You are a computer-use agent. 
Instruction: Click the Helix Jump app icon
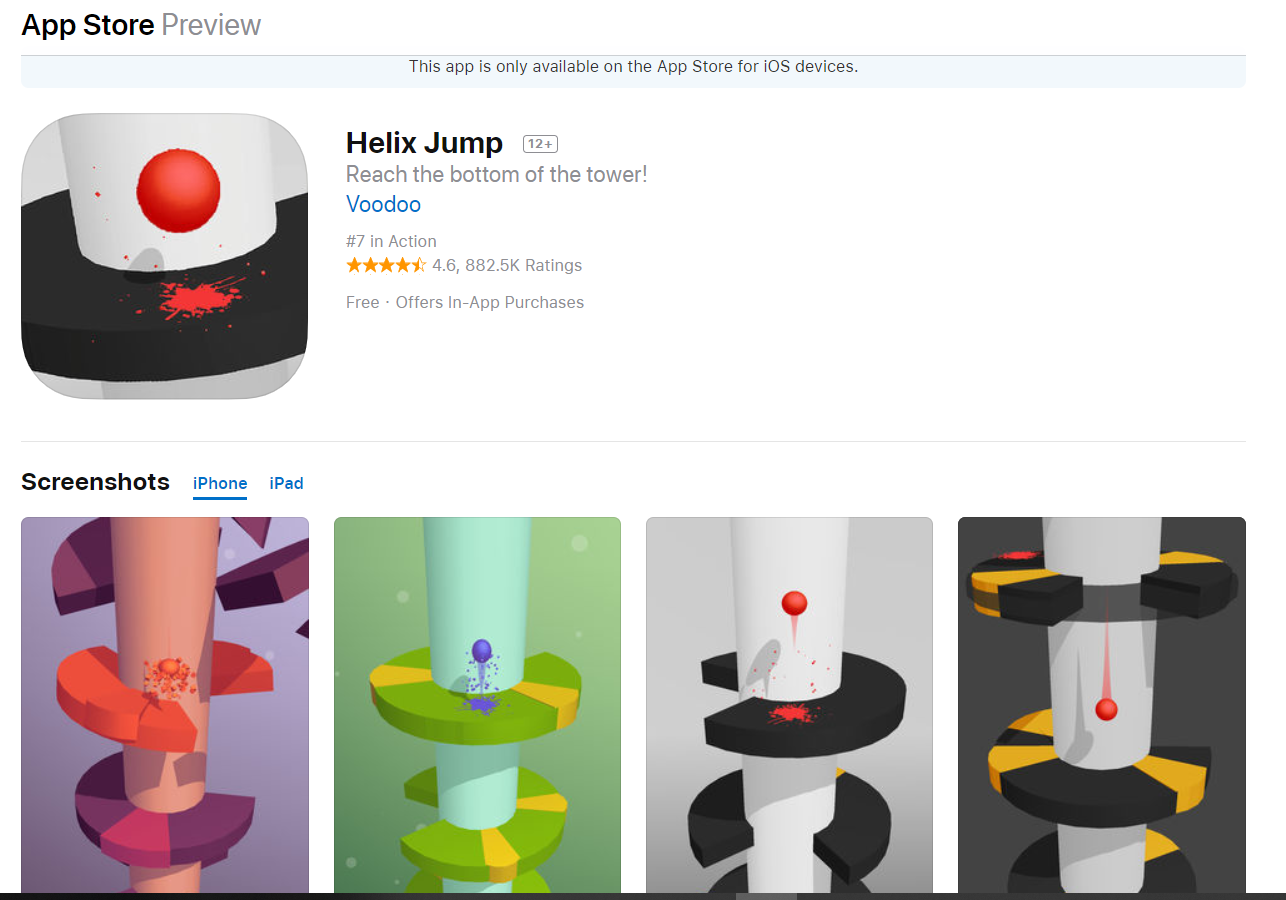click(164, 256)
